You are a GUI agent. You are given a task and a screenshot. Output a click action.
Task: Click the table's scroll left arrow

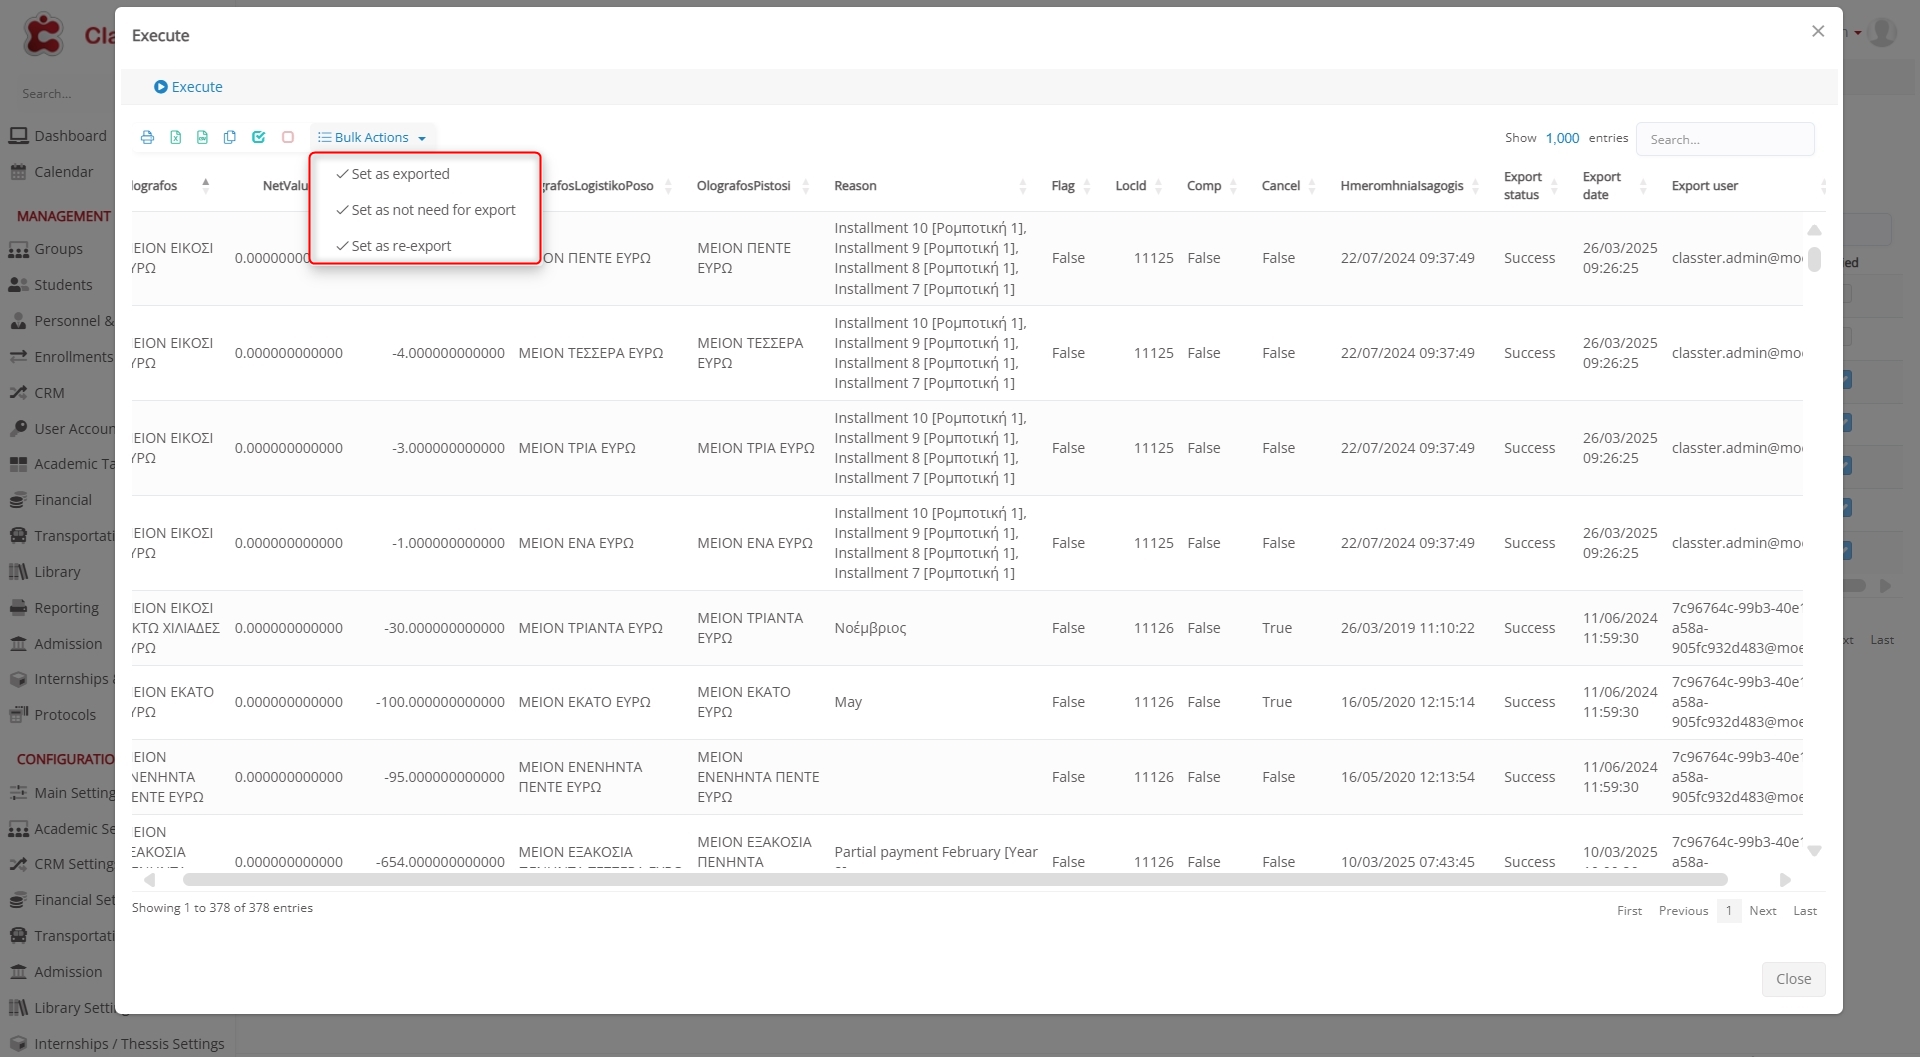149,880
